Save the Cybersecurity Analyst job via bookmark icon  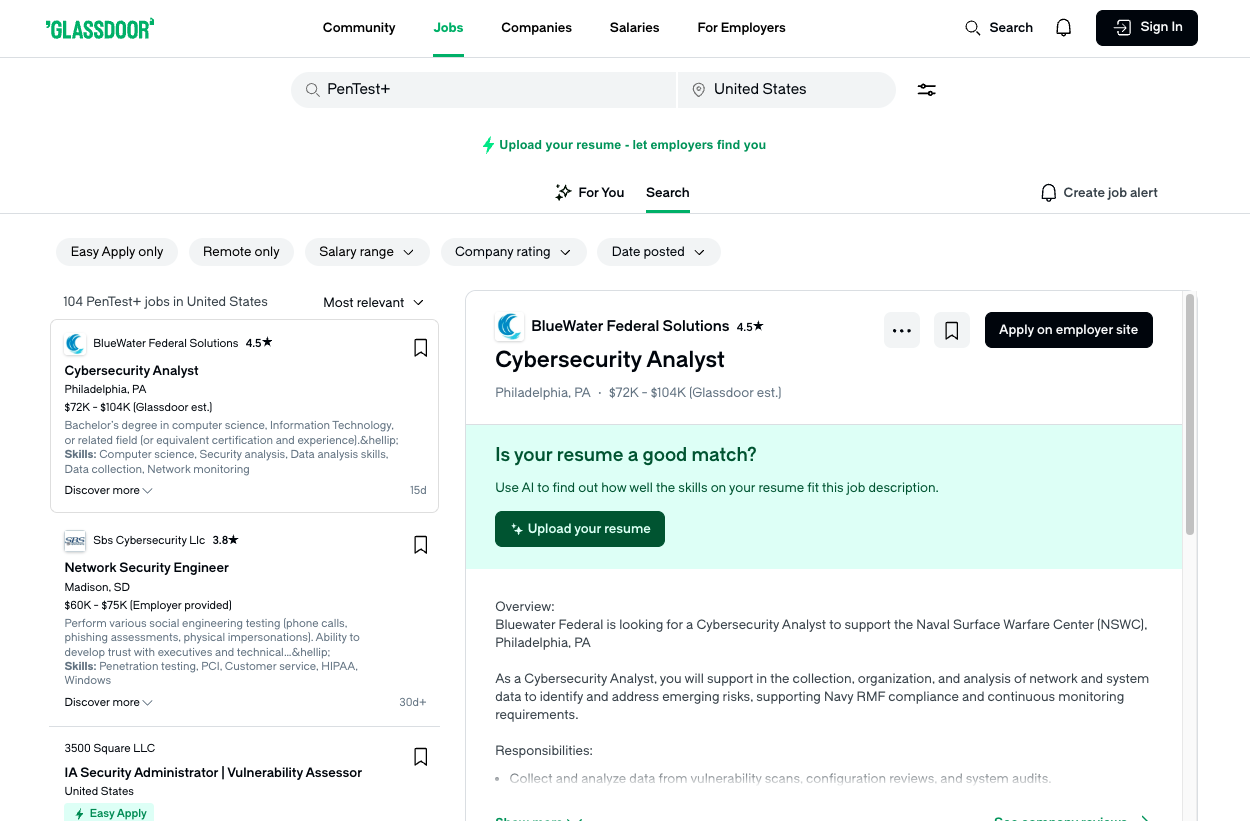click(951, 329)
